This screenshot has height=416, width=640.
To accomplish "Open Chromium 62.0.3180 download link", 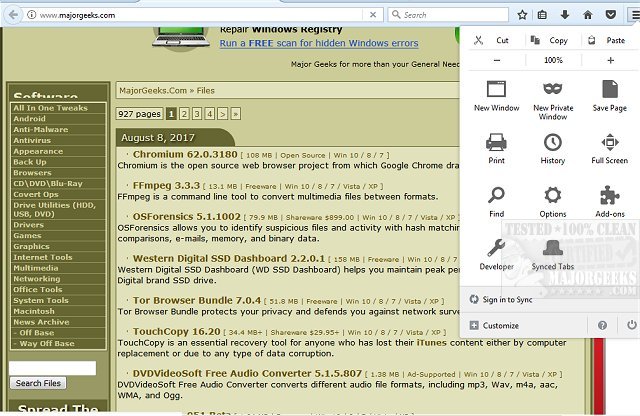I will click(x=185, y=154).
